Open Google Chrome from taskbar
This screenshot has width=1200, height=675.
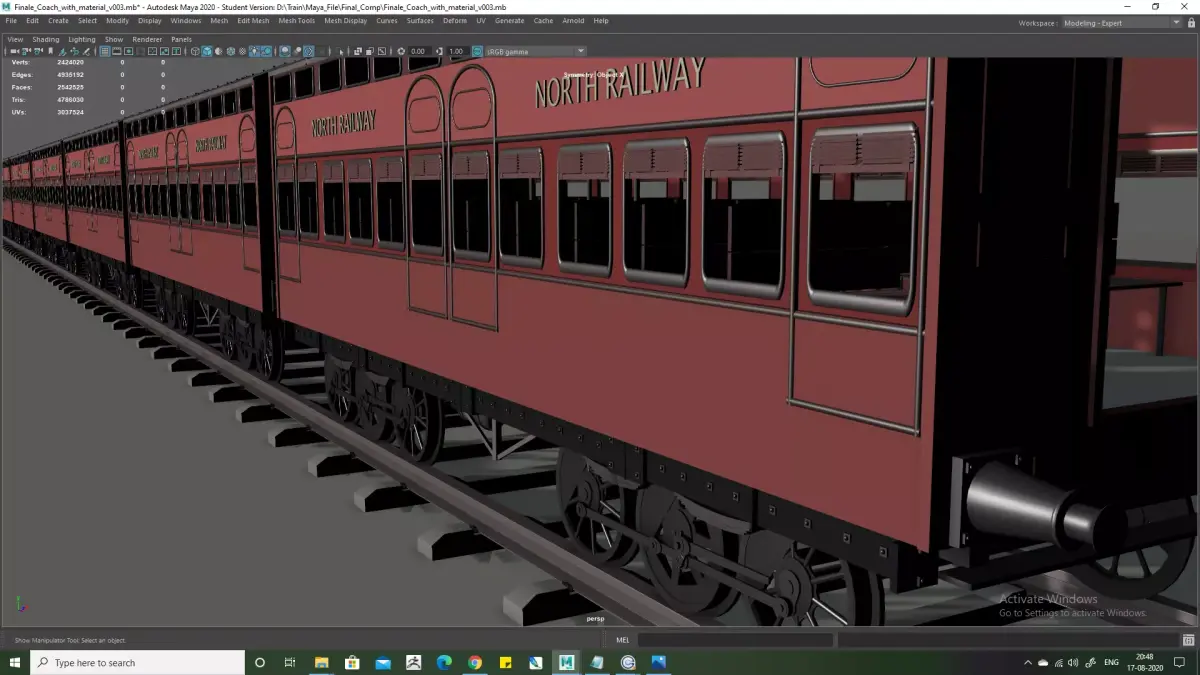coord(475,662)
